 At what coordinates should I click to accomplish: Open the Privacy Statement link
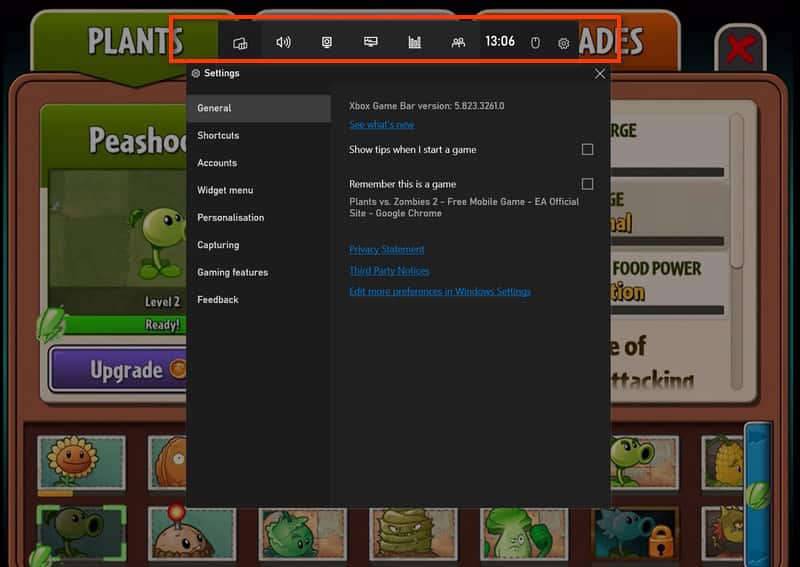[x=387, y=250]
